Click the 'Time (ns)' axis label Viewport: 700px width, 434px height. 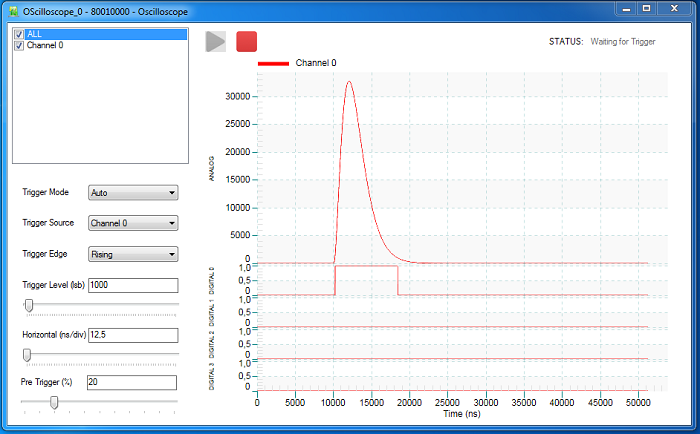[x=462, y=414]
